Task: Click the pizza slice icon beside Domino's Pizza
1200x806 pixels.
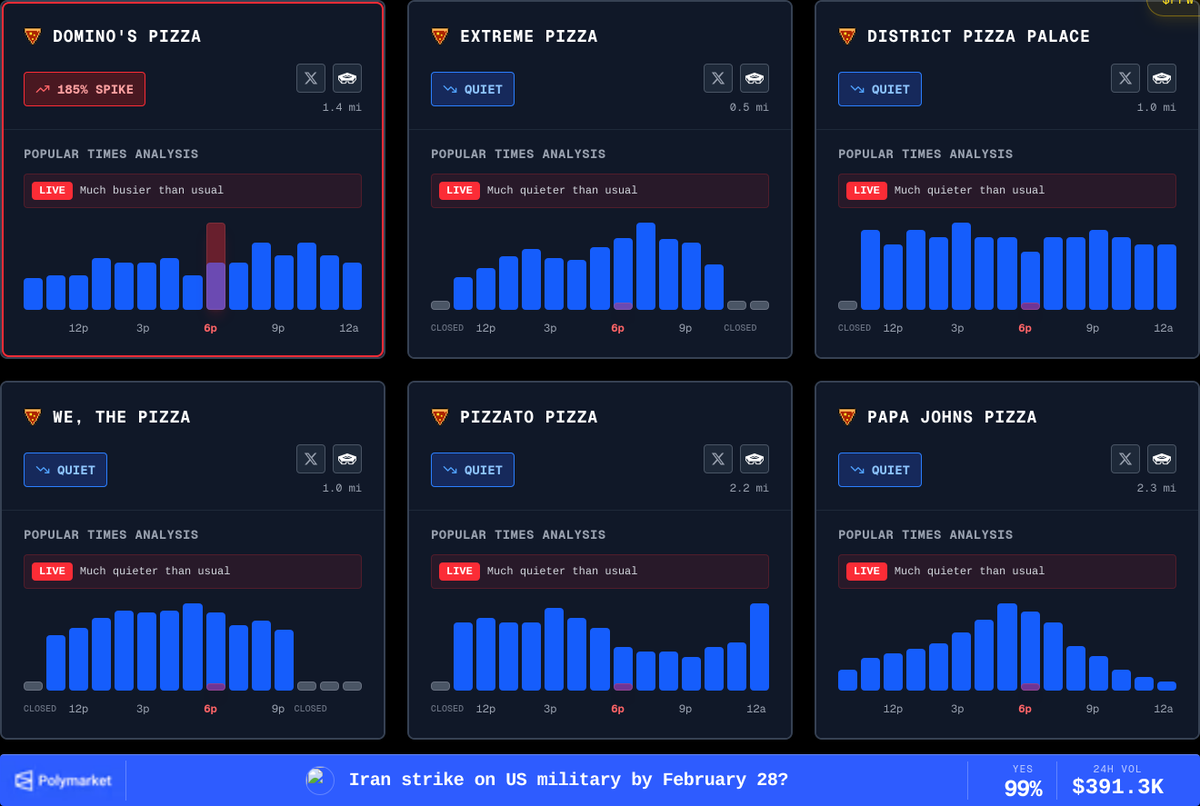Action: point(33,36)
